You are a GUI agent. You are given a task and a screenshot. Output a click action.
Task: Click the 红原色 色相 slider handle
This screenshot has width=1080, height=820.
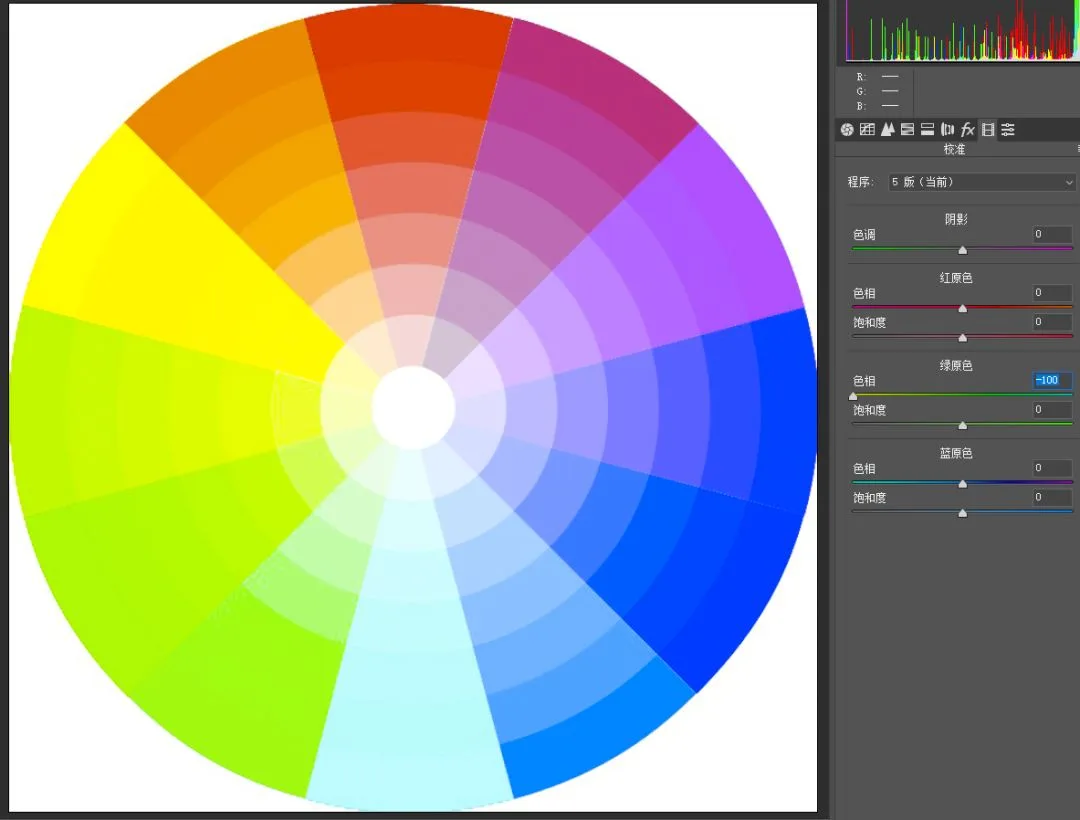tap(963, 308)
